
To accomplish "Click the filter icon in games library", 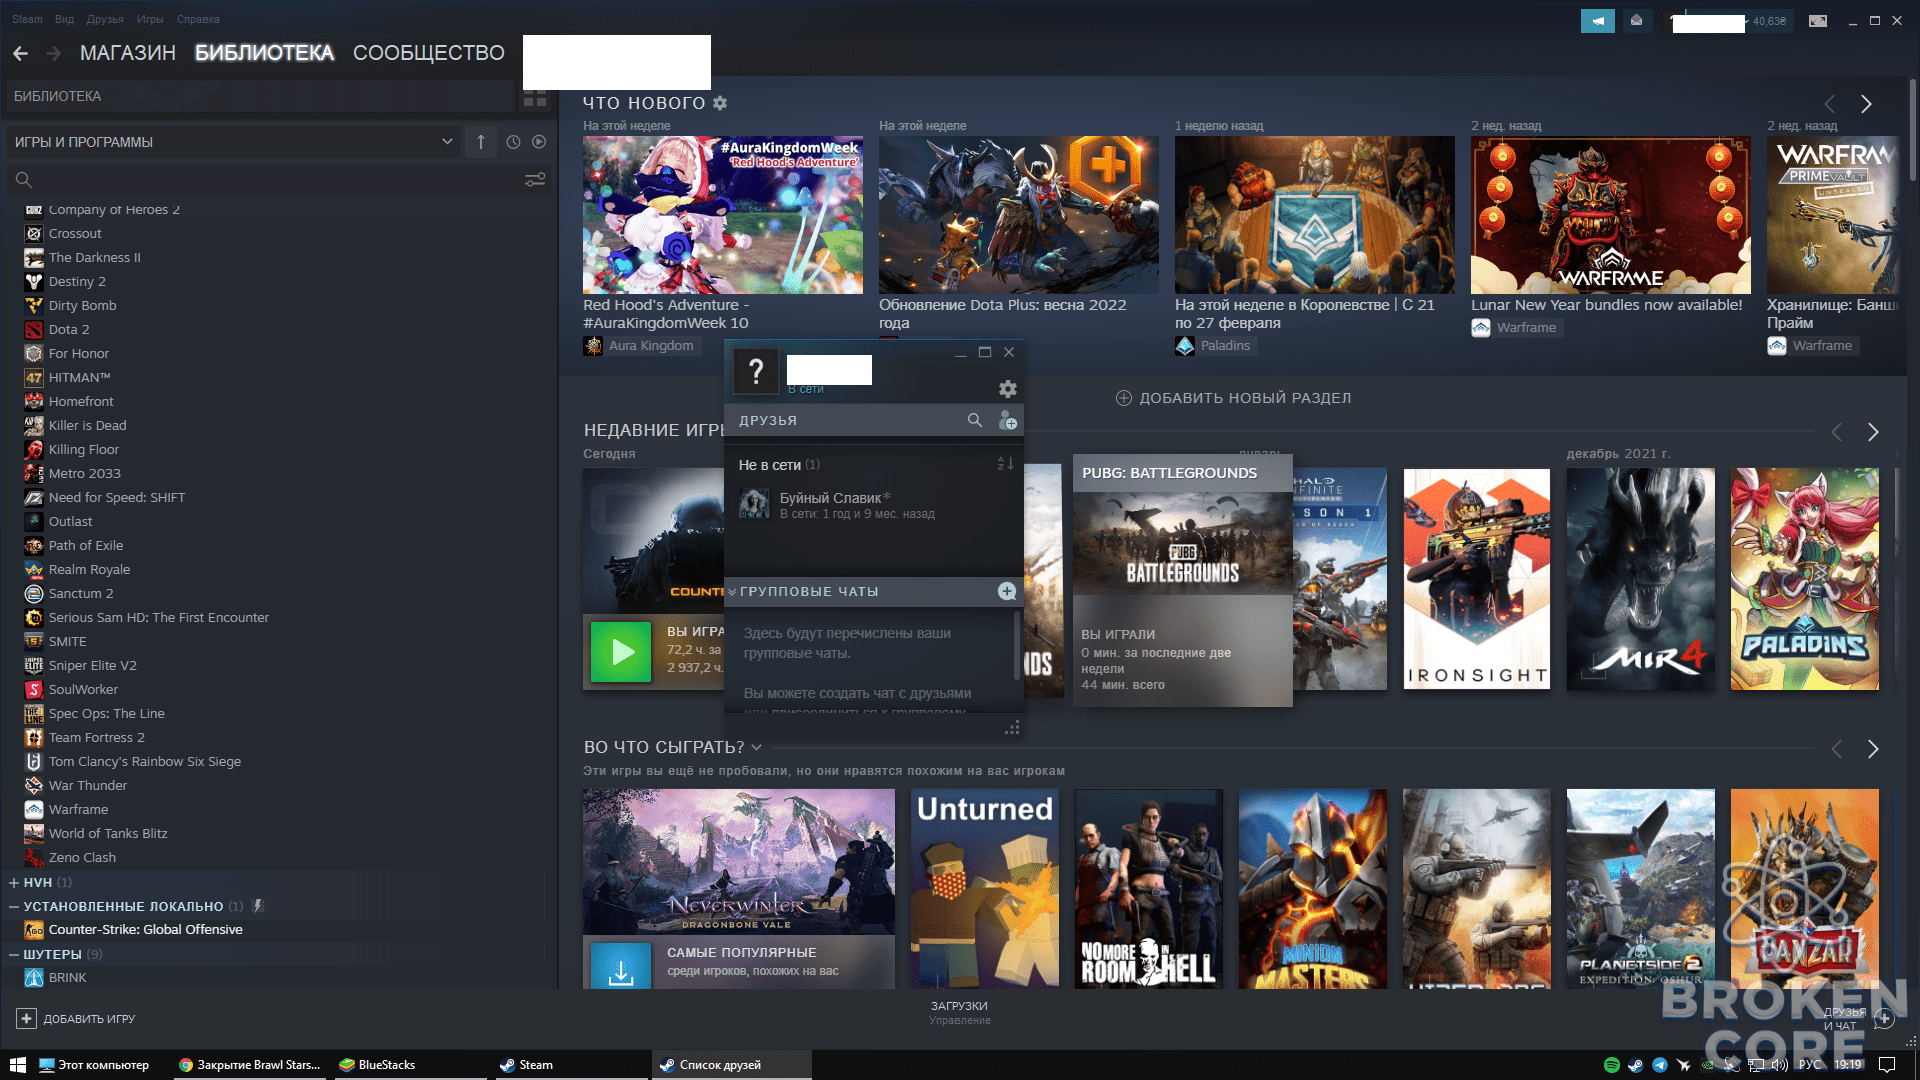I will coord(535,179).
